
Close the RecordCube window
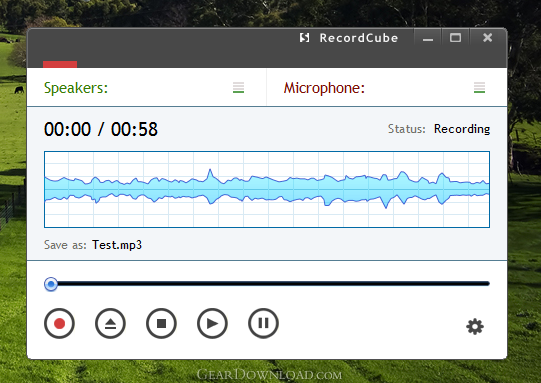click(488, 38)
